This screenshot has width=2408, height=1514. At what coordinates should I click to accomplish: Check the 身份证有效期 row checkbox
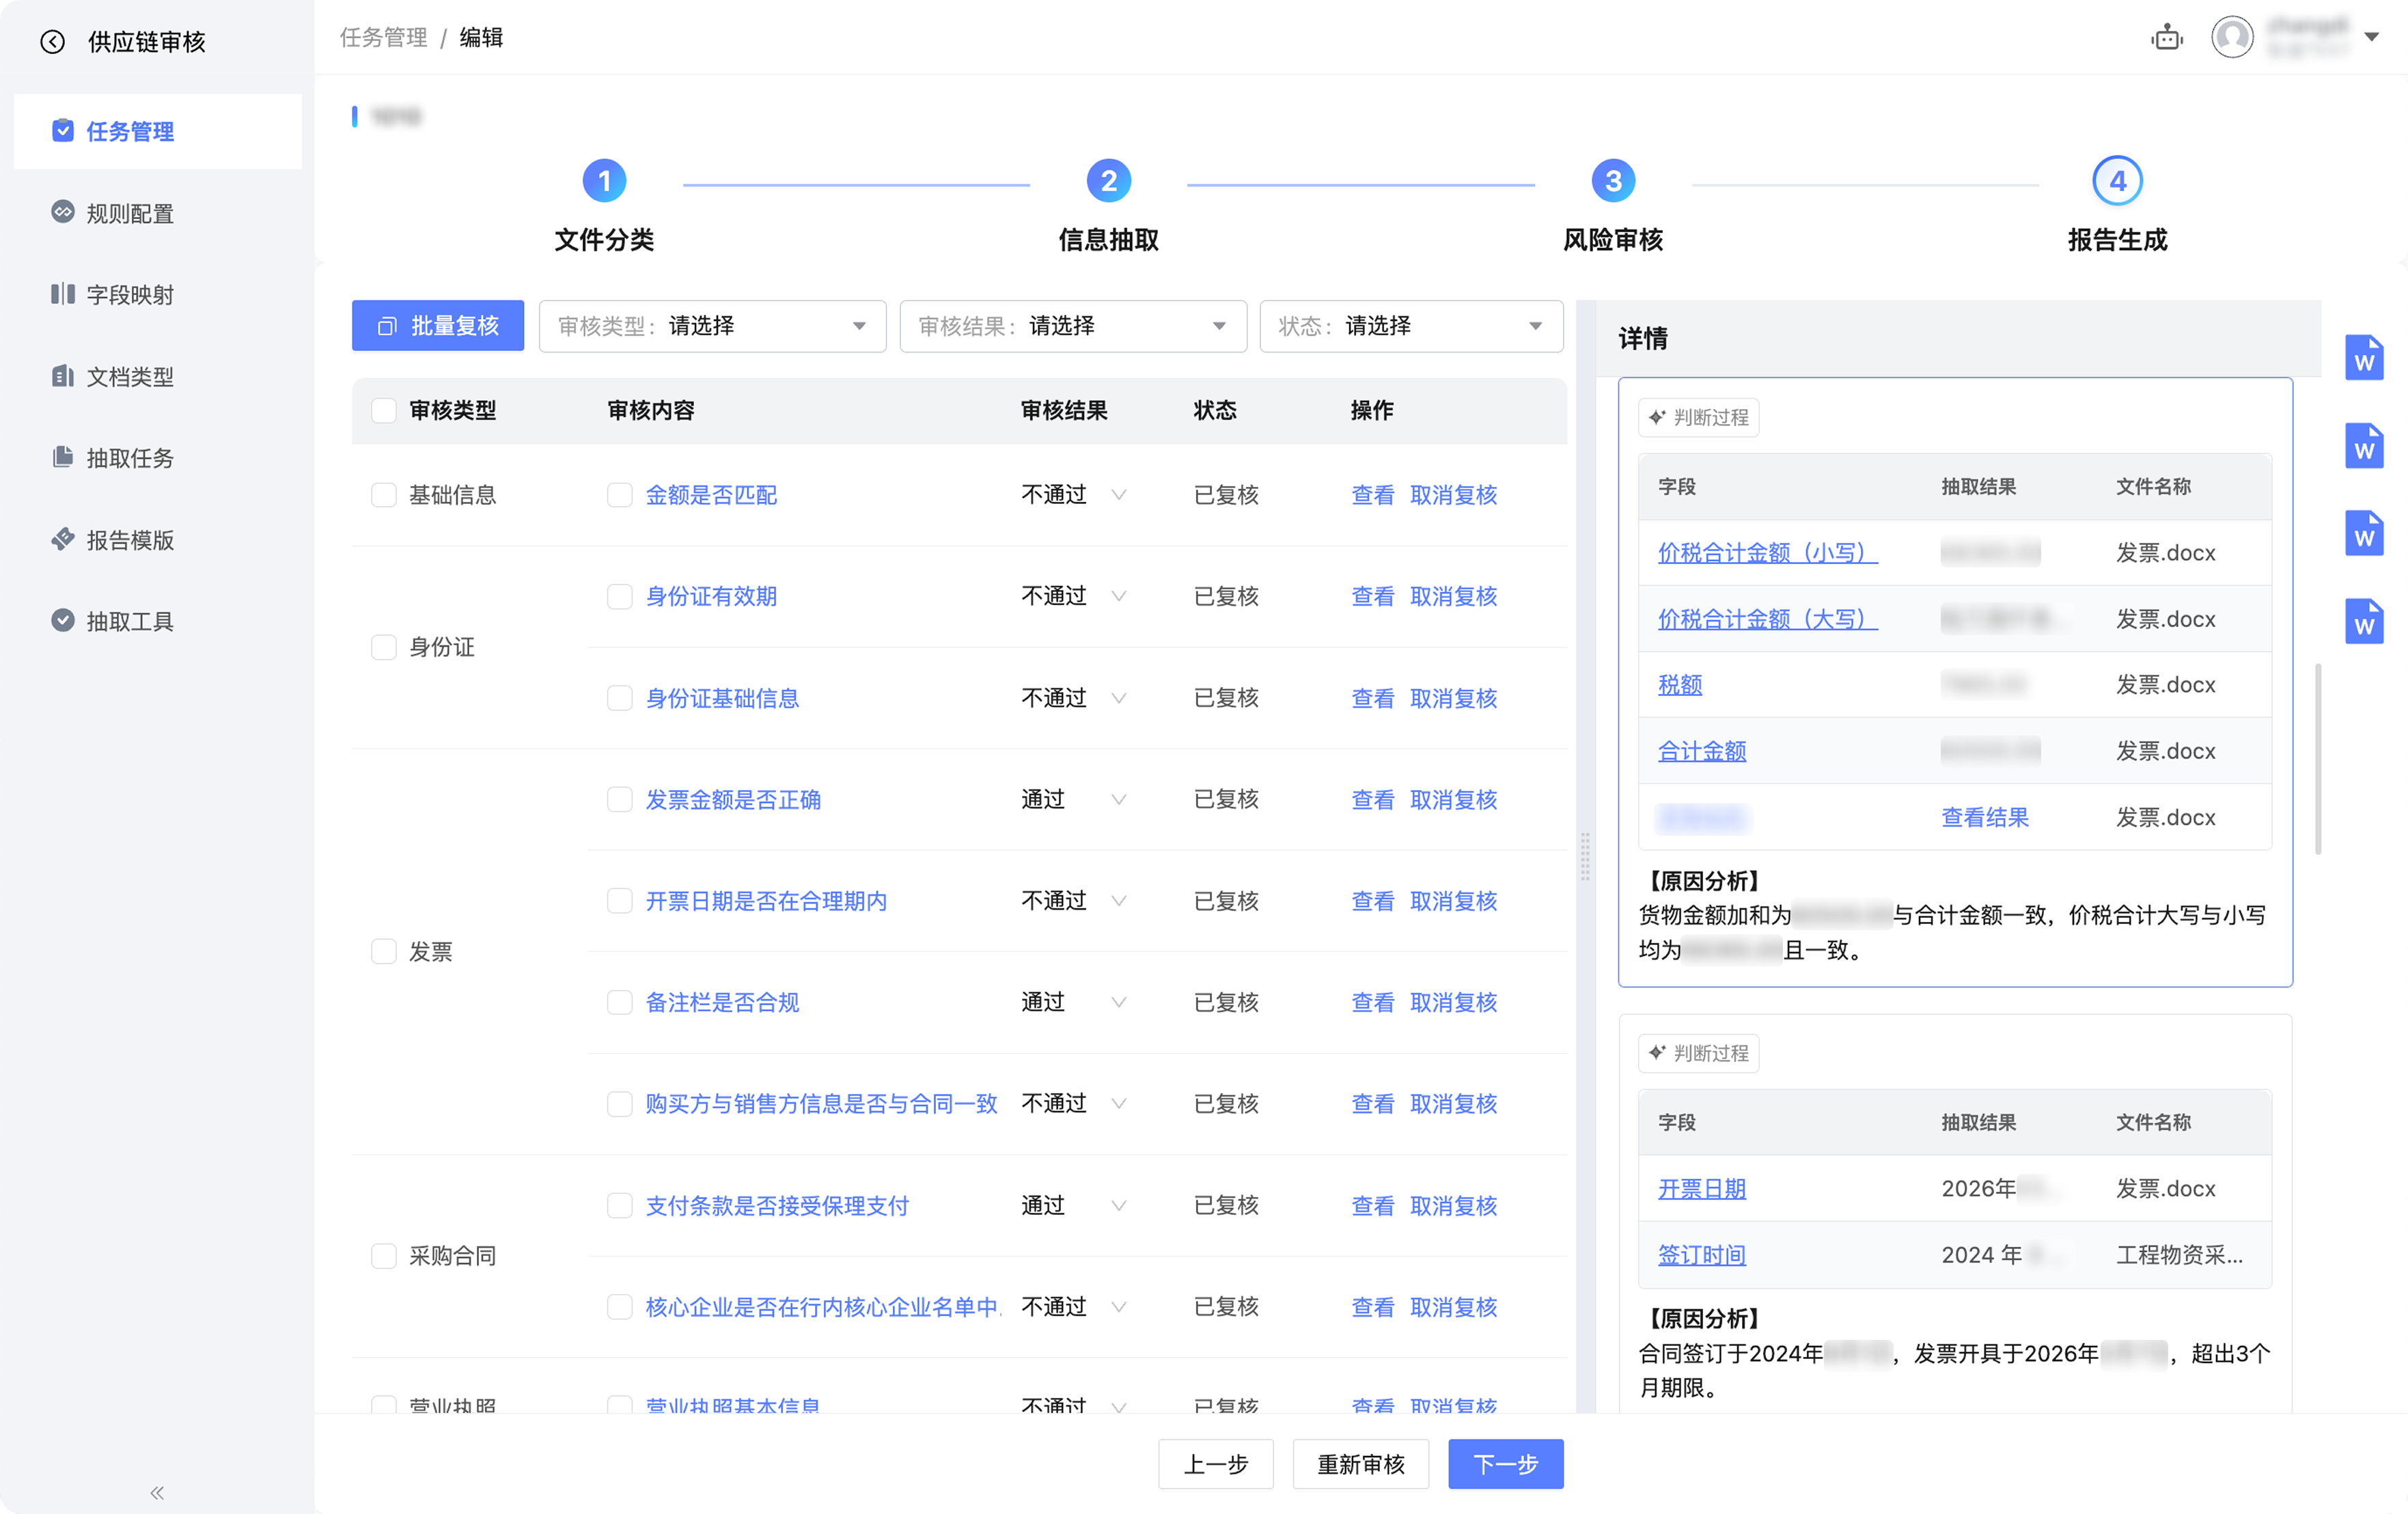pyautogui.click(x=620, y=596)
